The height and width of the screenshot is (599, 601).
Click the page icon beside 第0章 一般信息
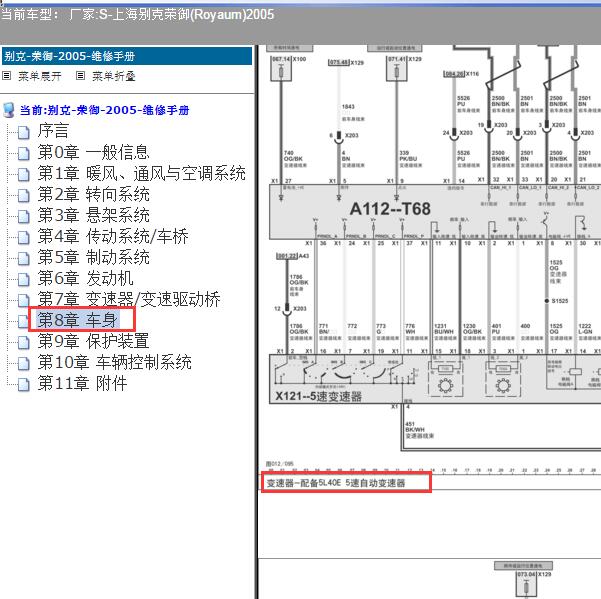click(x=24, y=154)
